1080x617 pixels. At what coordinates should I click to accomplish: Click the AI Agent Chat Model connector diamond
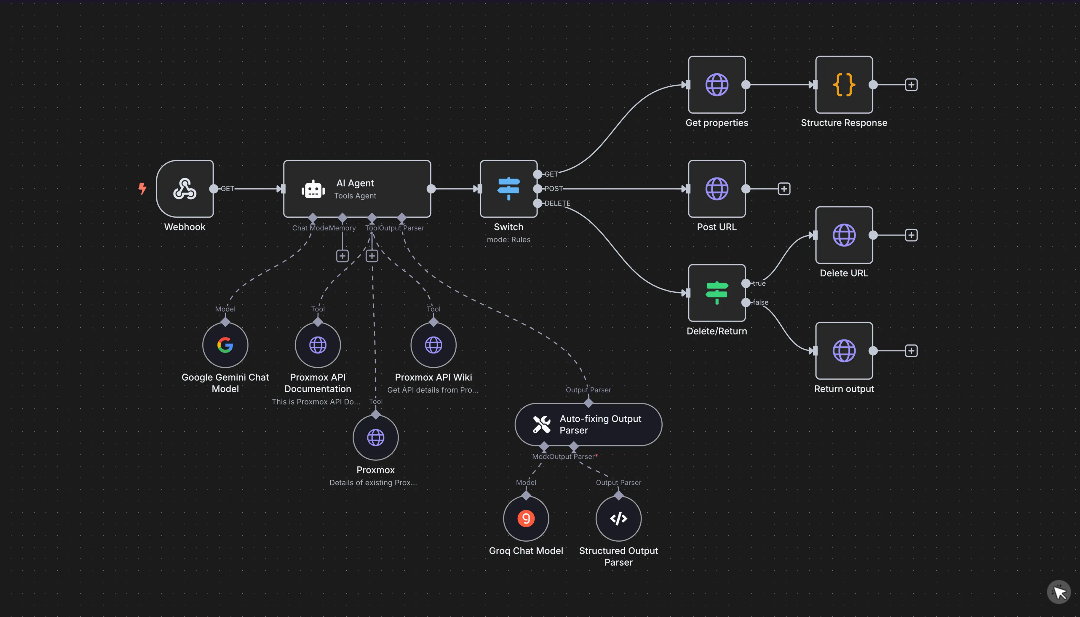click(x=313, y=218)
